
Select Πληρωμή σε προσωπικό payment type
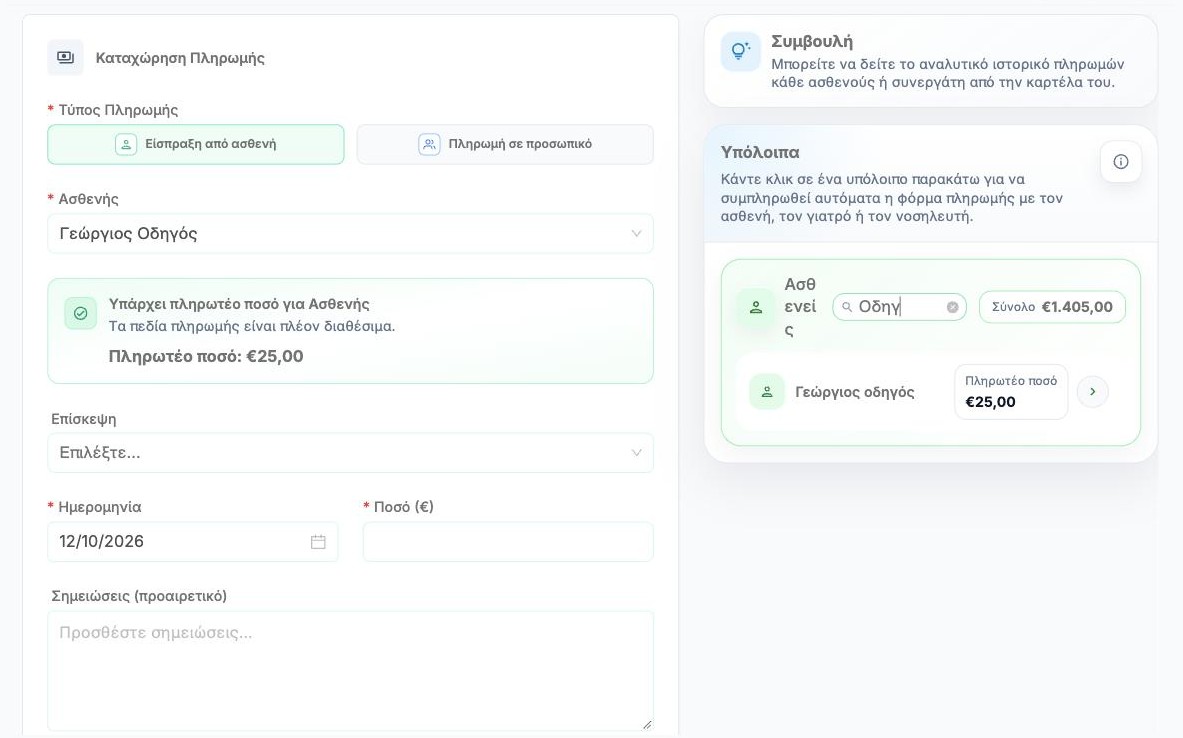point(505,144)
